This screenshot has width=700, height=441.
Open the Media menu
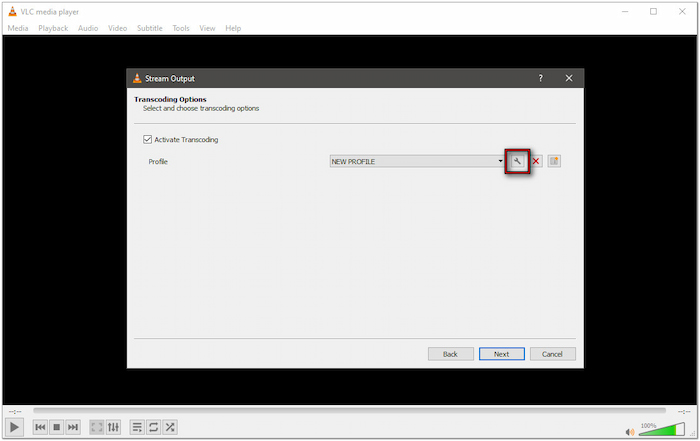(x=18, y=28)
